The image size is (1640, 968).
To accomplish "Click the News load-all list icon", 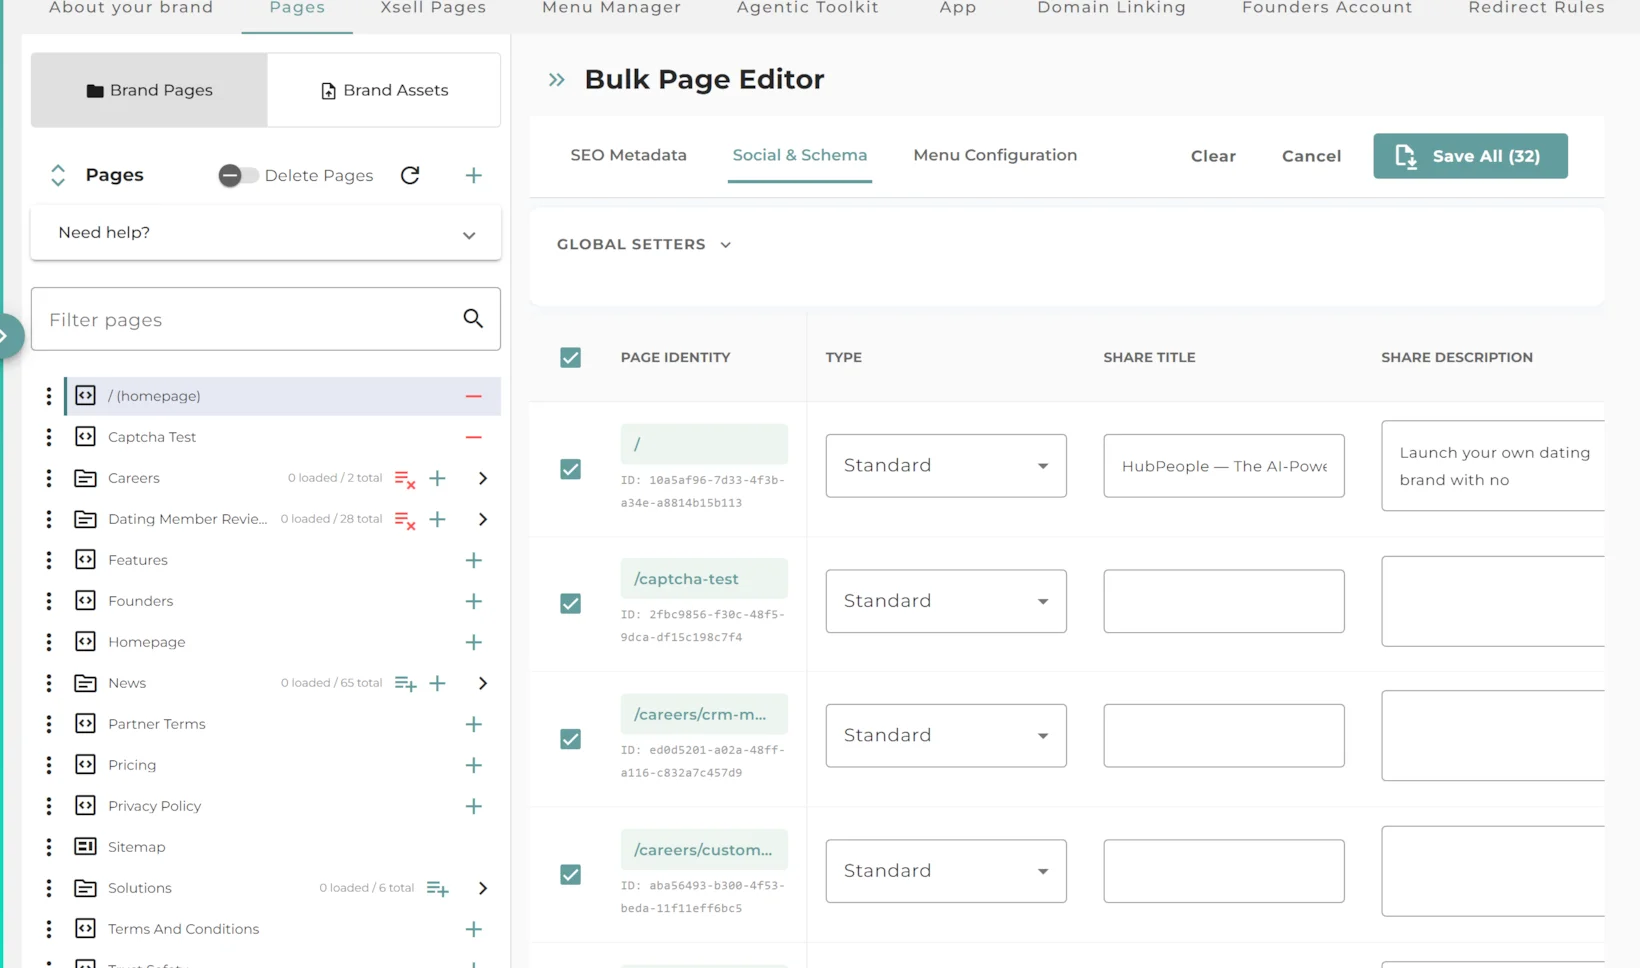I will [x=405, y=683].
